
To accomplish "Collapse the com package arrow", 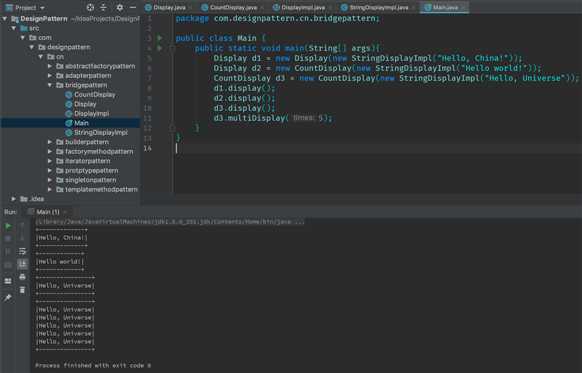I will (x=23, y=37).
